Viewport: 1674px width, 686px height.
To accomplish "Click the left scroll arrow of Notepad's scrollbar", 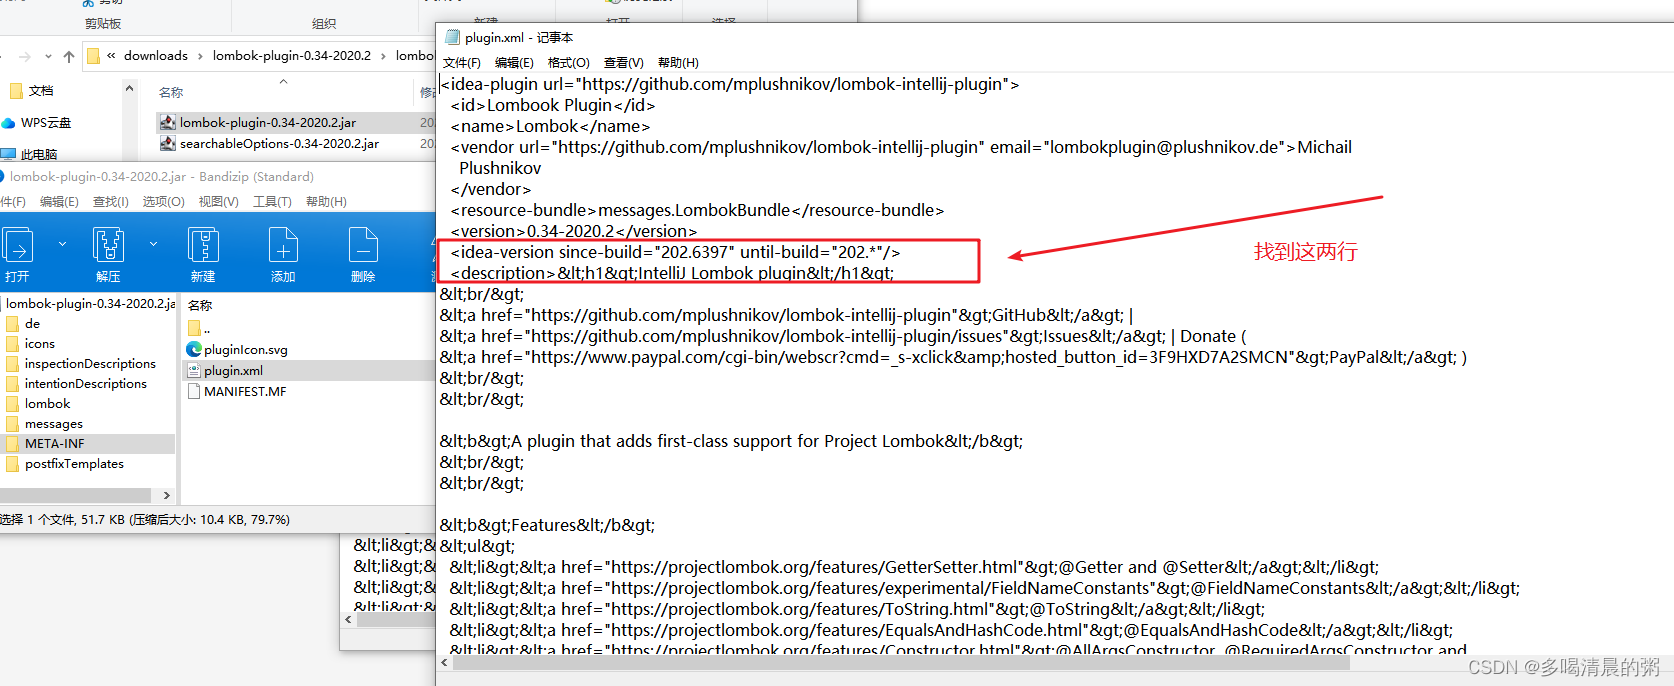I will pos(444,663).
